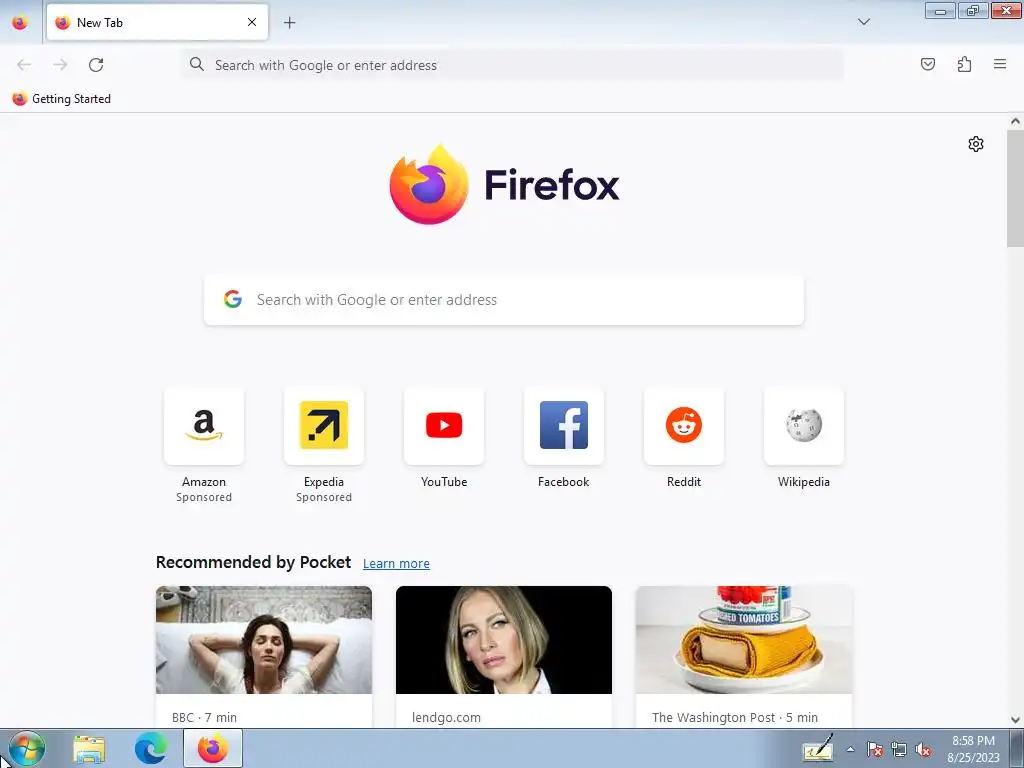Focus the toolbar address bar field
1024x768 pixels.
coord(513,65)
